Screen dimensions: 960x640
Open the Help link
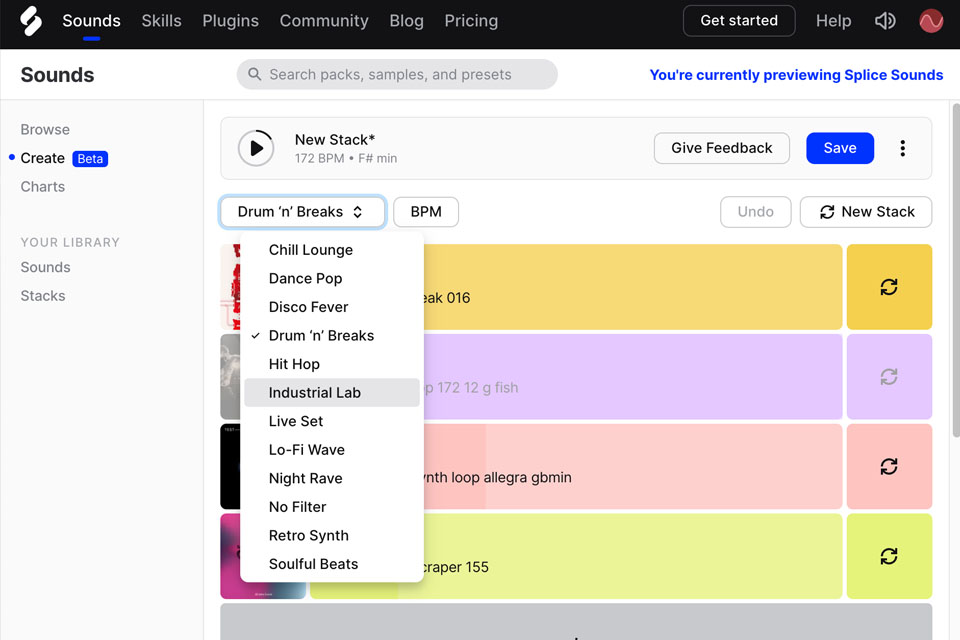click(833, 21)
